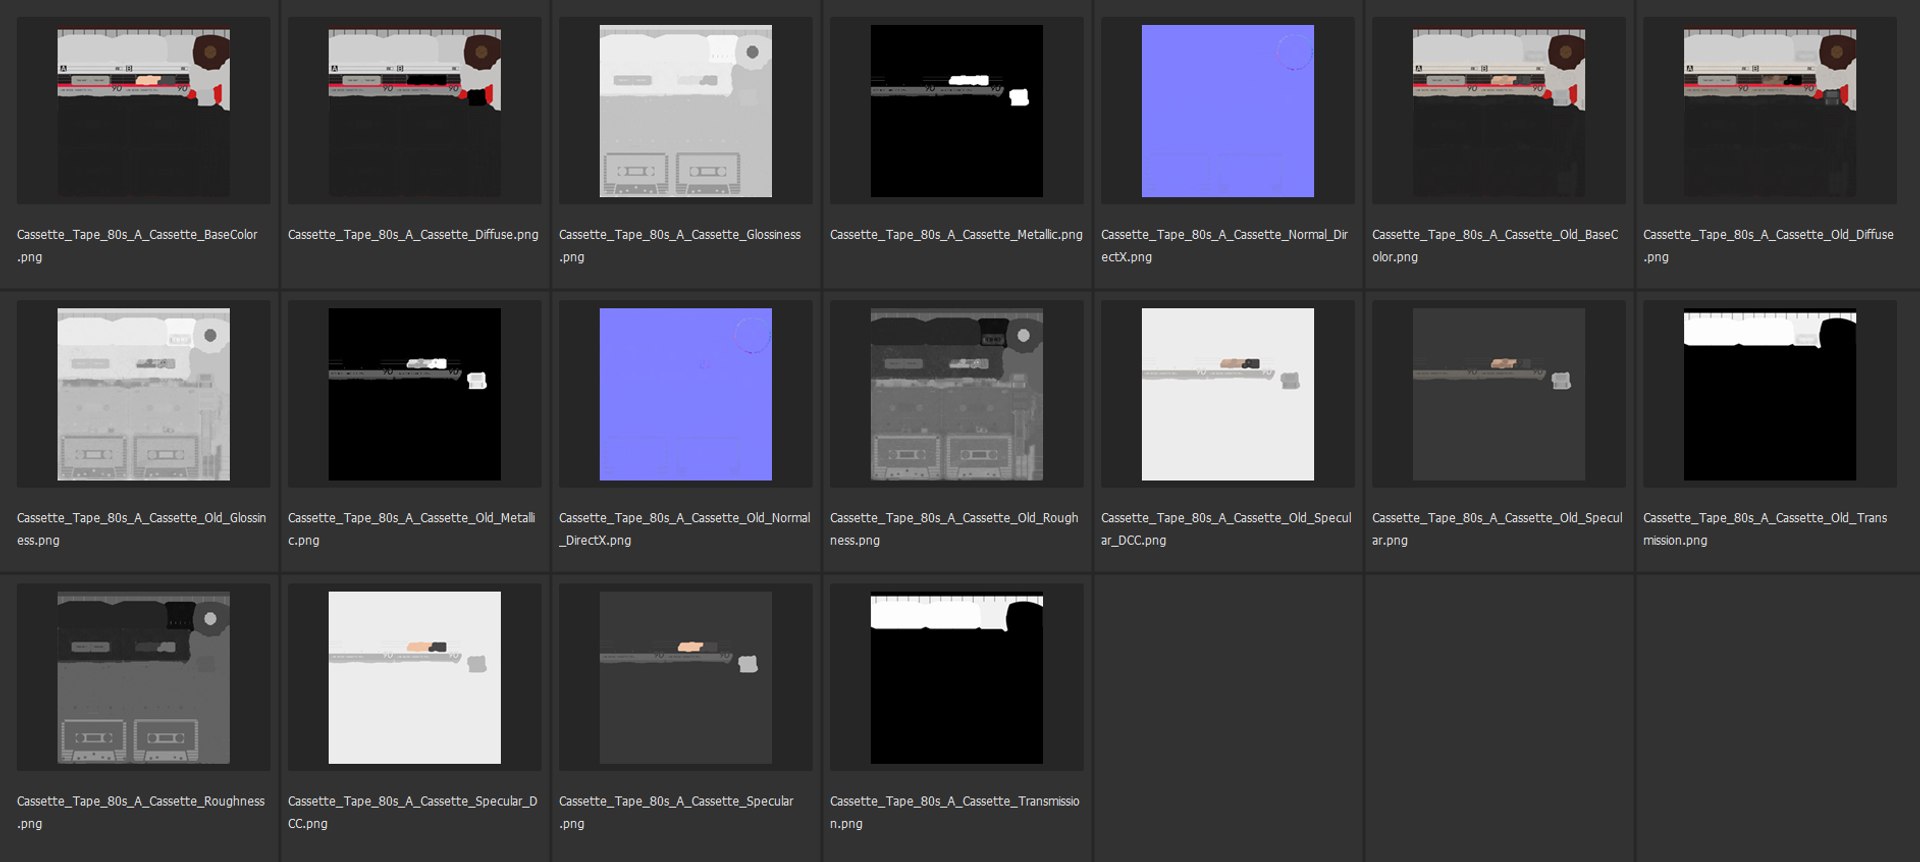This screenshot has height=862, width=1920.
Task: Select the Cassette_Old_Metallic thumbnail
Action: click(414, 394)
